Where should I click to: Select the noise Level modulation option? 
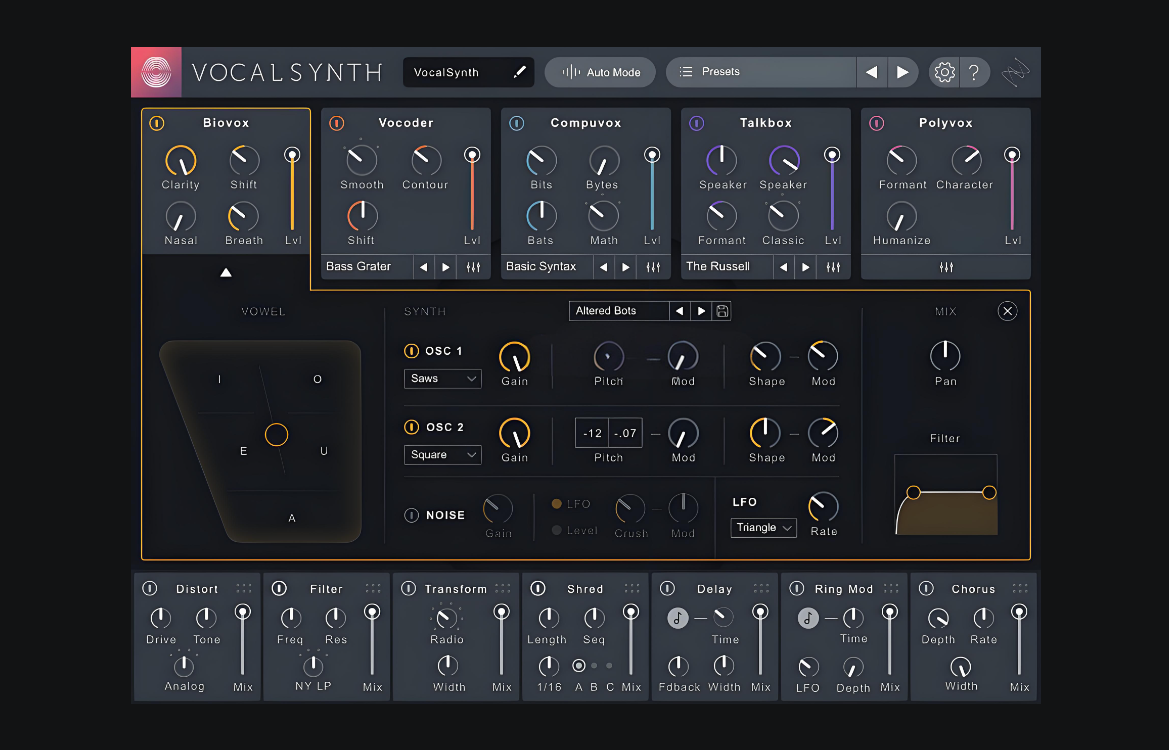556,531
